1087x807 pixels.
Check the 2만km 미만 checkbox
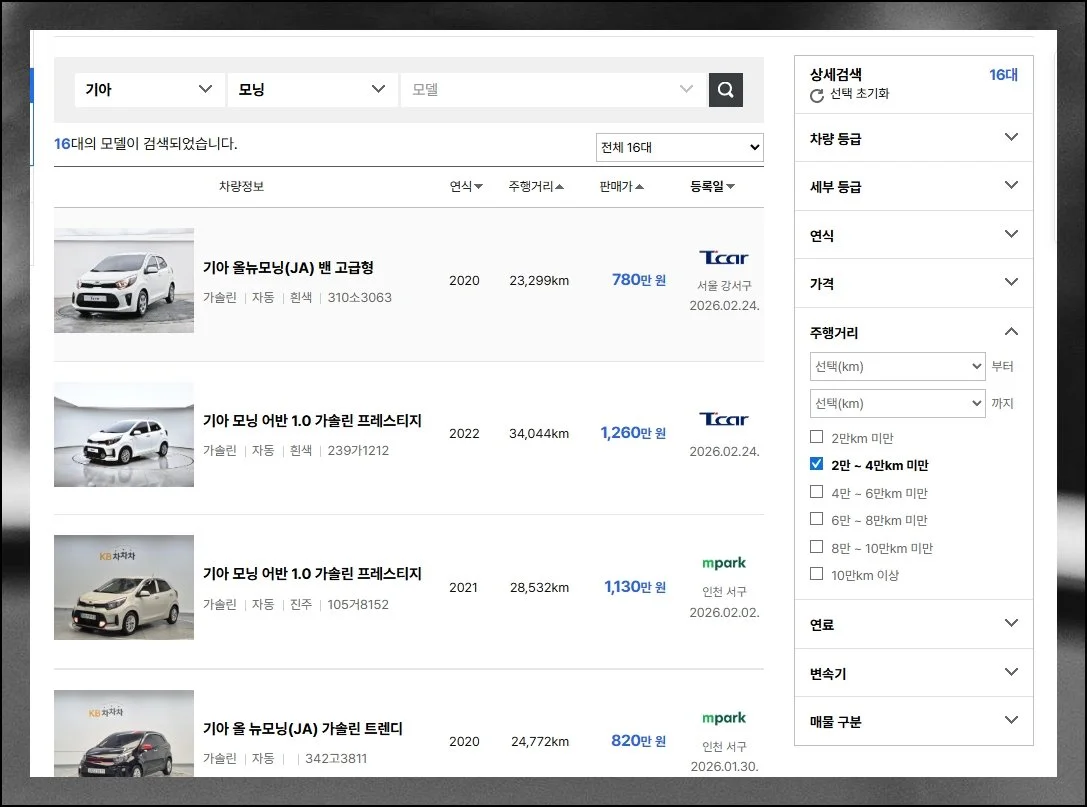point(817,437)
